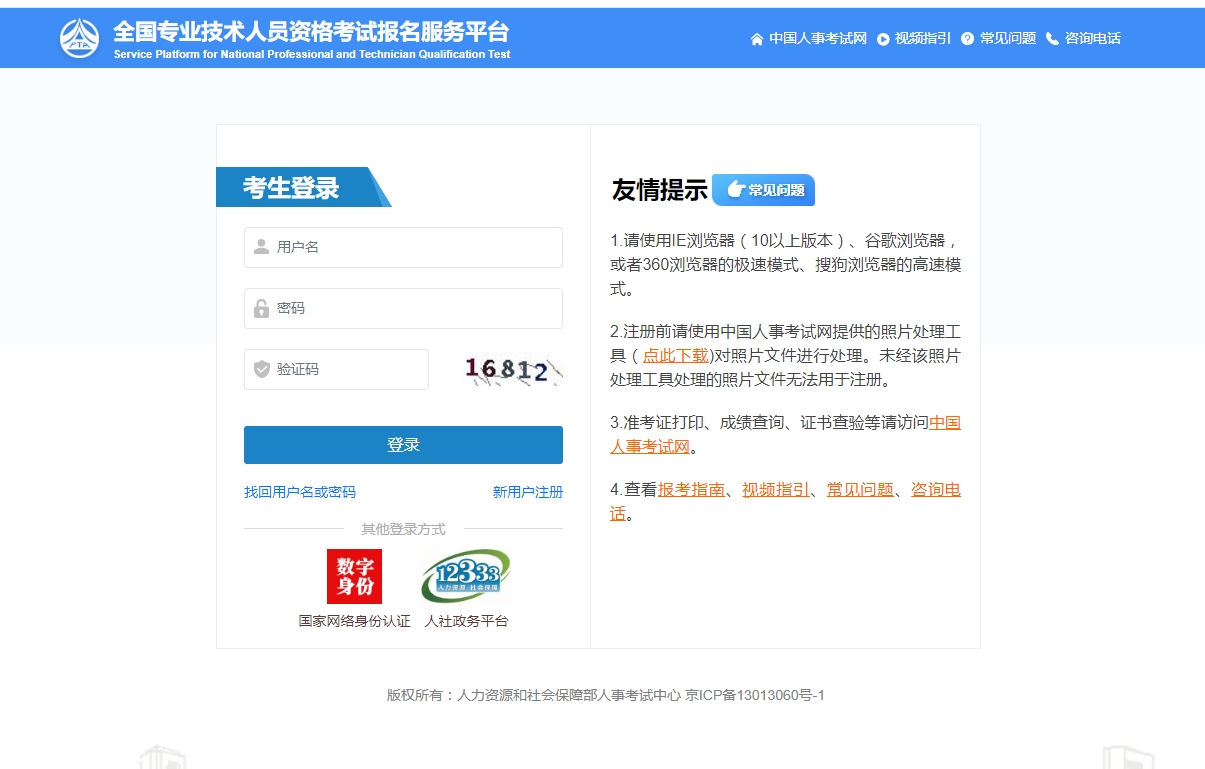Click the 16812 captcha image to refresh
This screenshot has height=769, width=1205.
click(510, 369)
